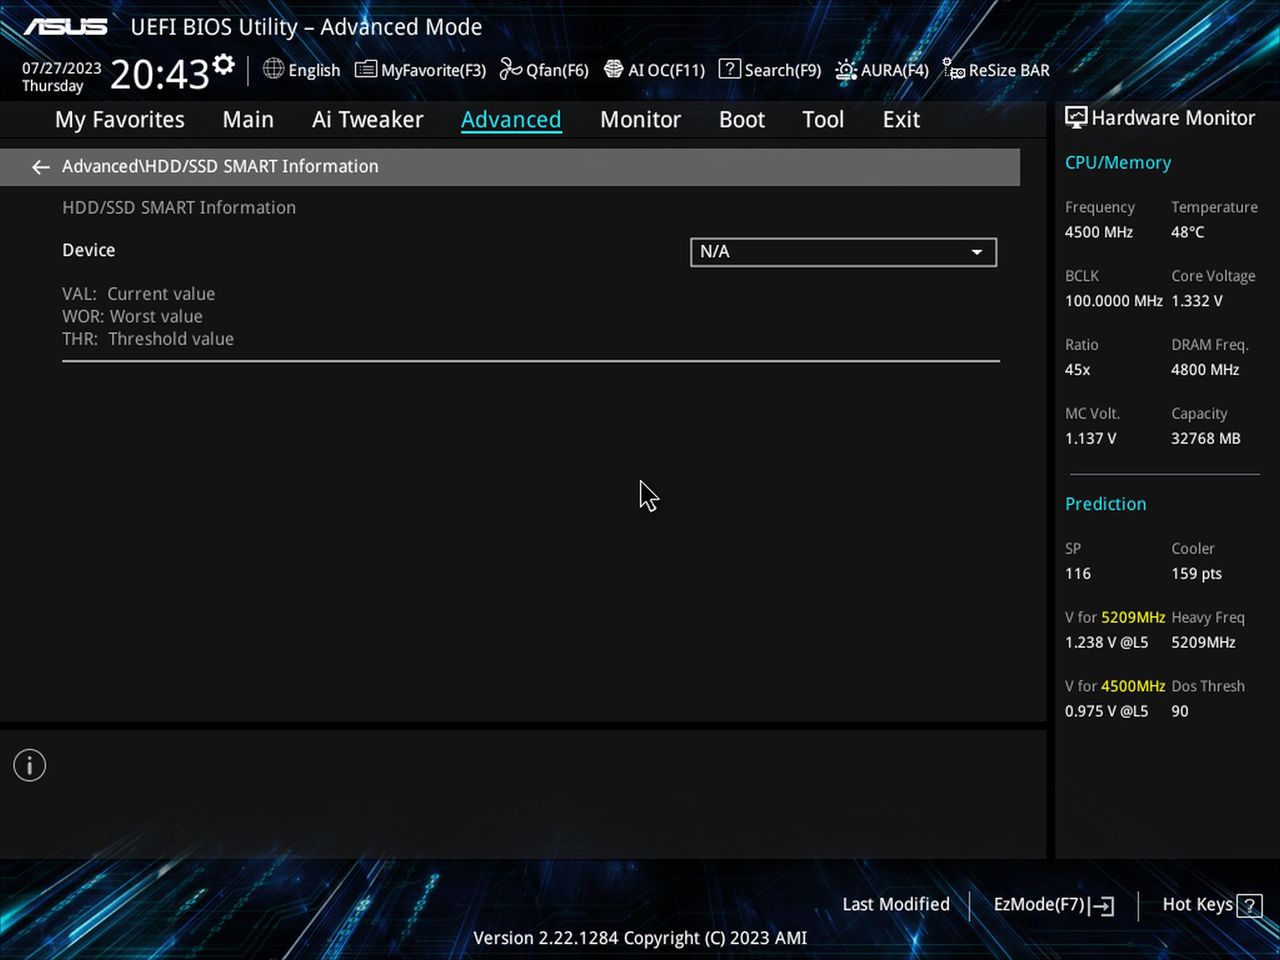Click the 159 pts cooler value

(x=1196, y=574)
